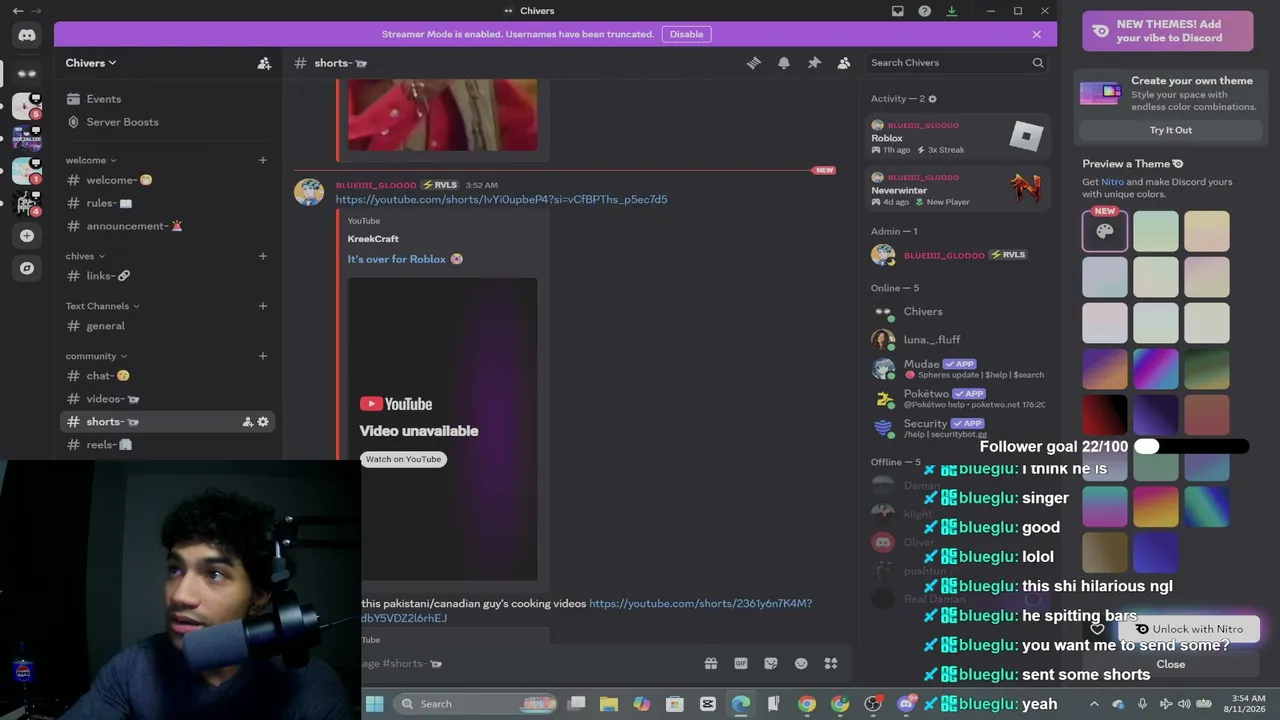Collapse the chives category

[x=85, y=256]
